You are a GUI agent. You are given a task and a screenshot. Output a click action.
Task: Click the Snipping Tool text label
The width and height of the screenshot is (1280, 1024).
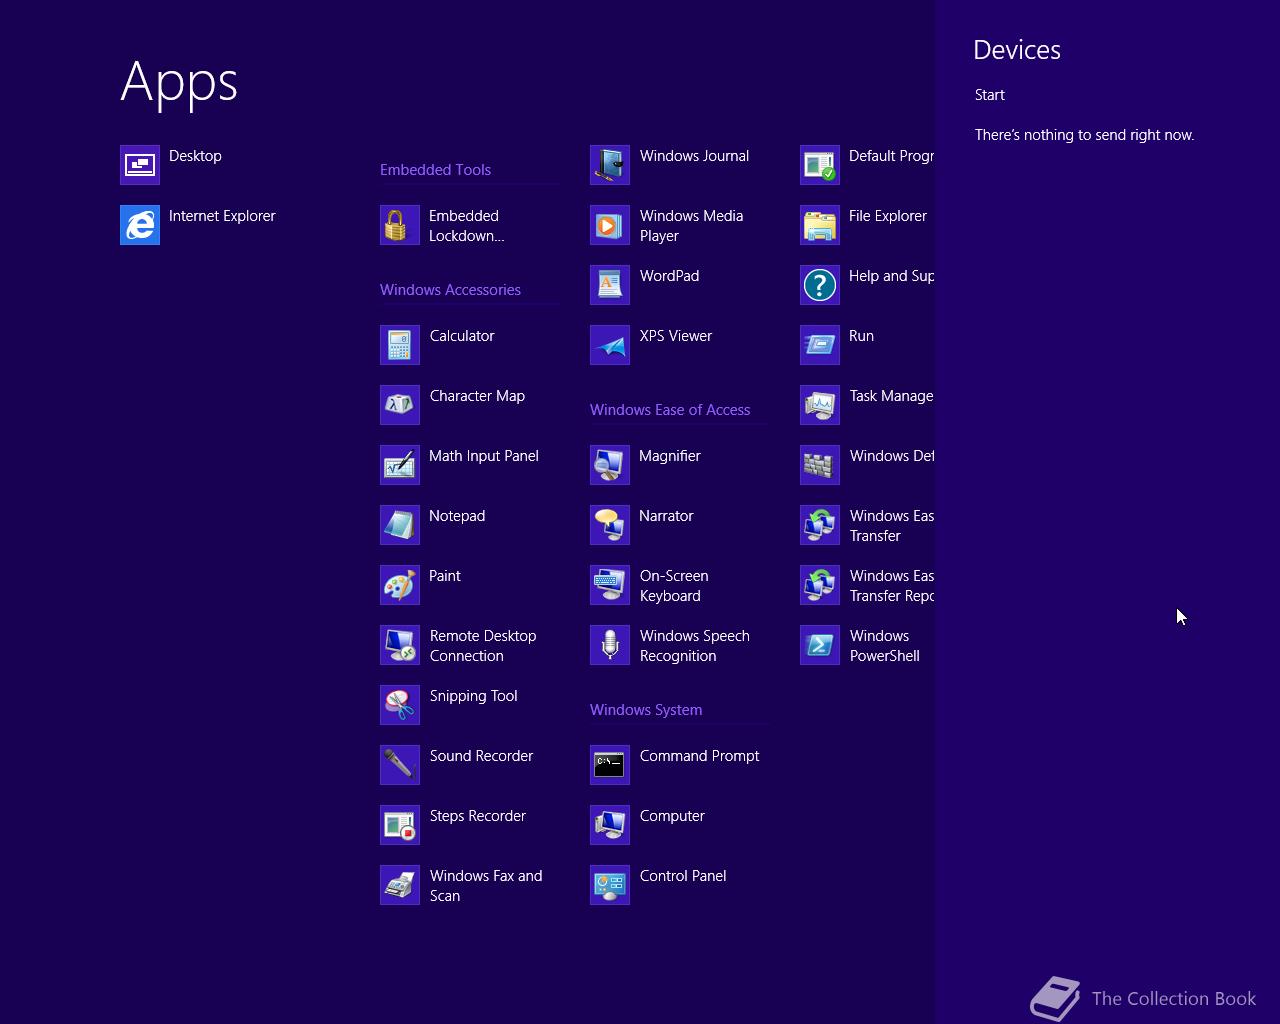(473, 696)
